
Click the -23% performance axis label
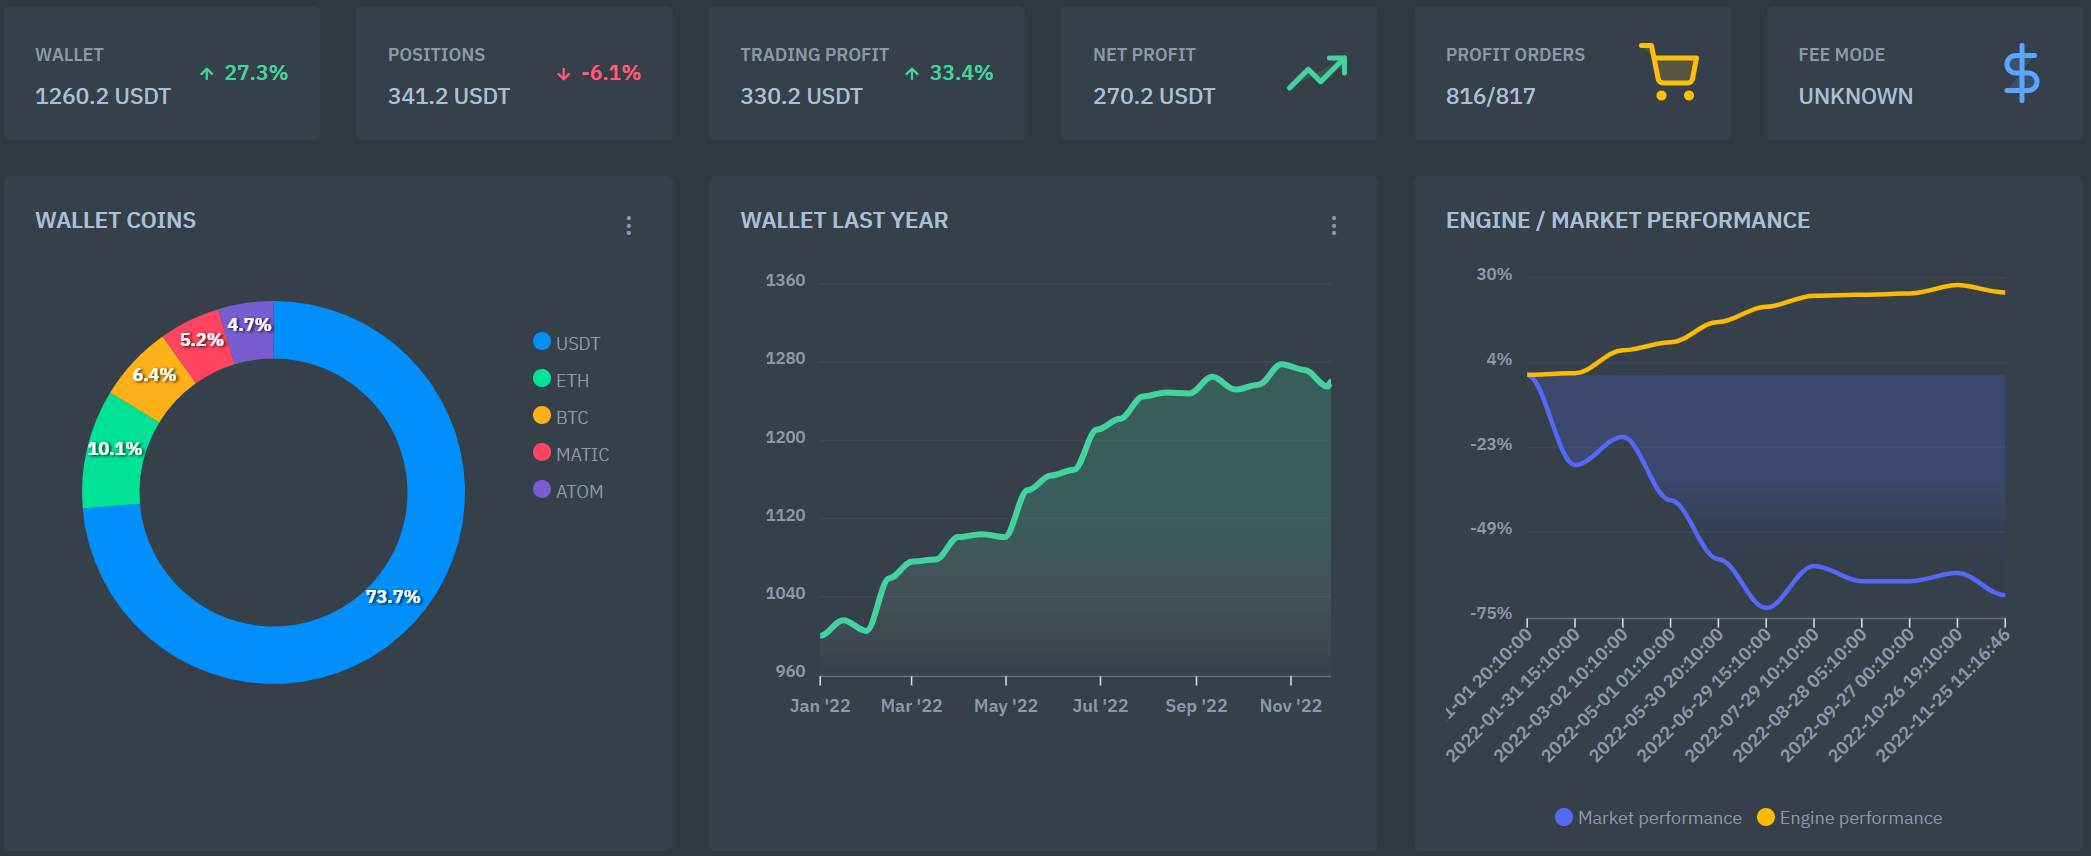click(x=1491, y=444)
